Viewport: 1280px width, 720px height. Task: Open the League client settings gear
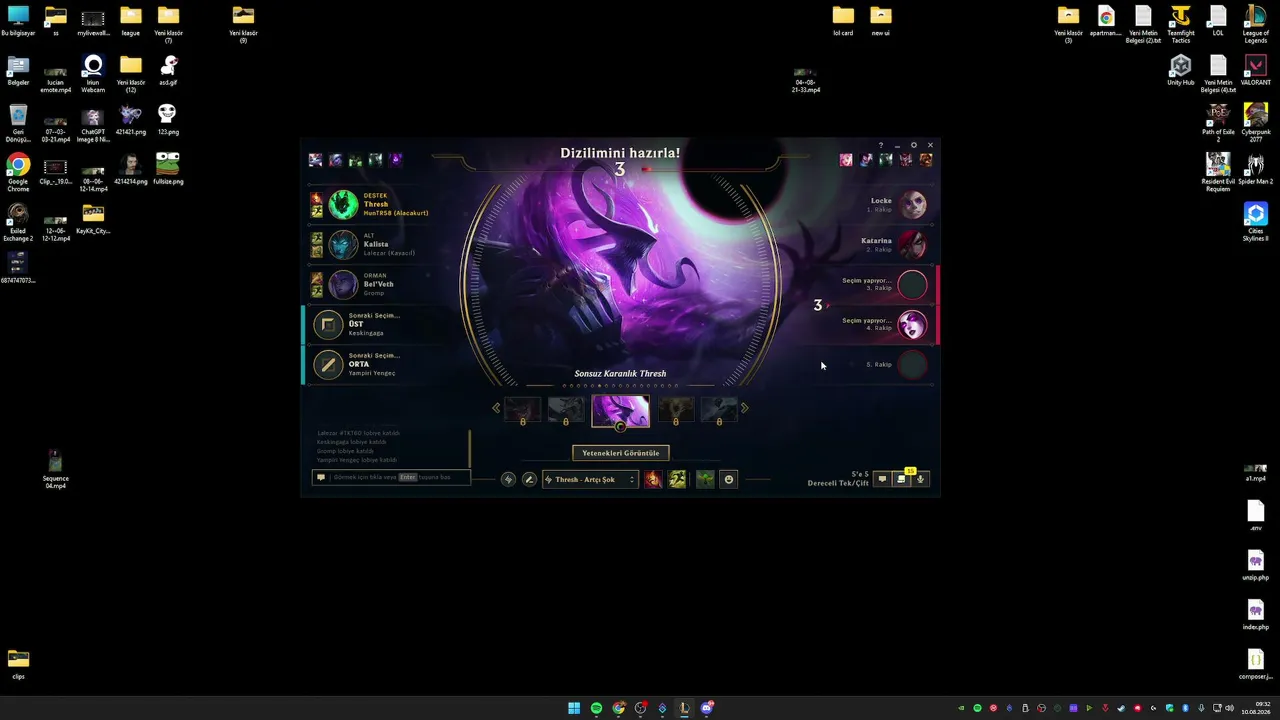[914, 146]
